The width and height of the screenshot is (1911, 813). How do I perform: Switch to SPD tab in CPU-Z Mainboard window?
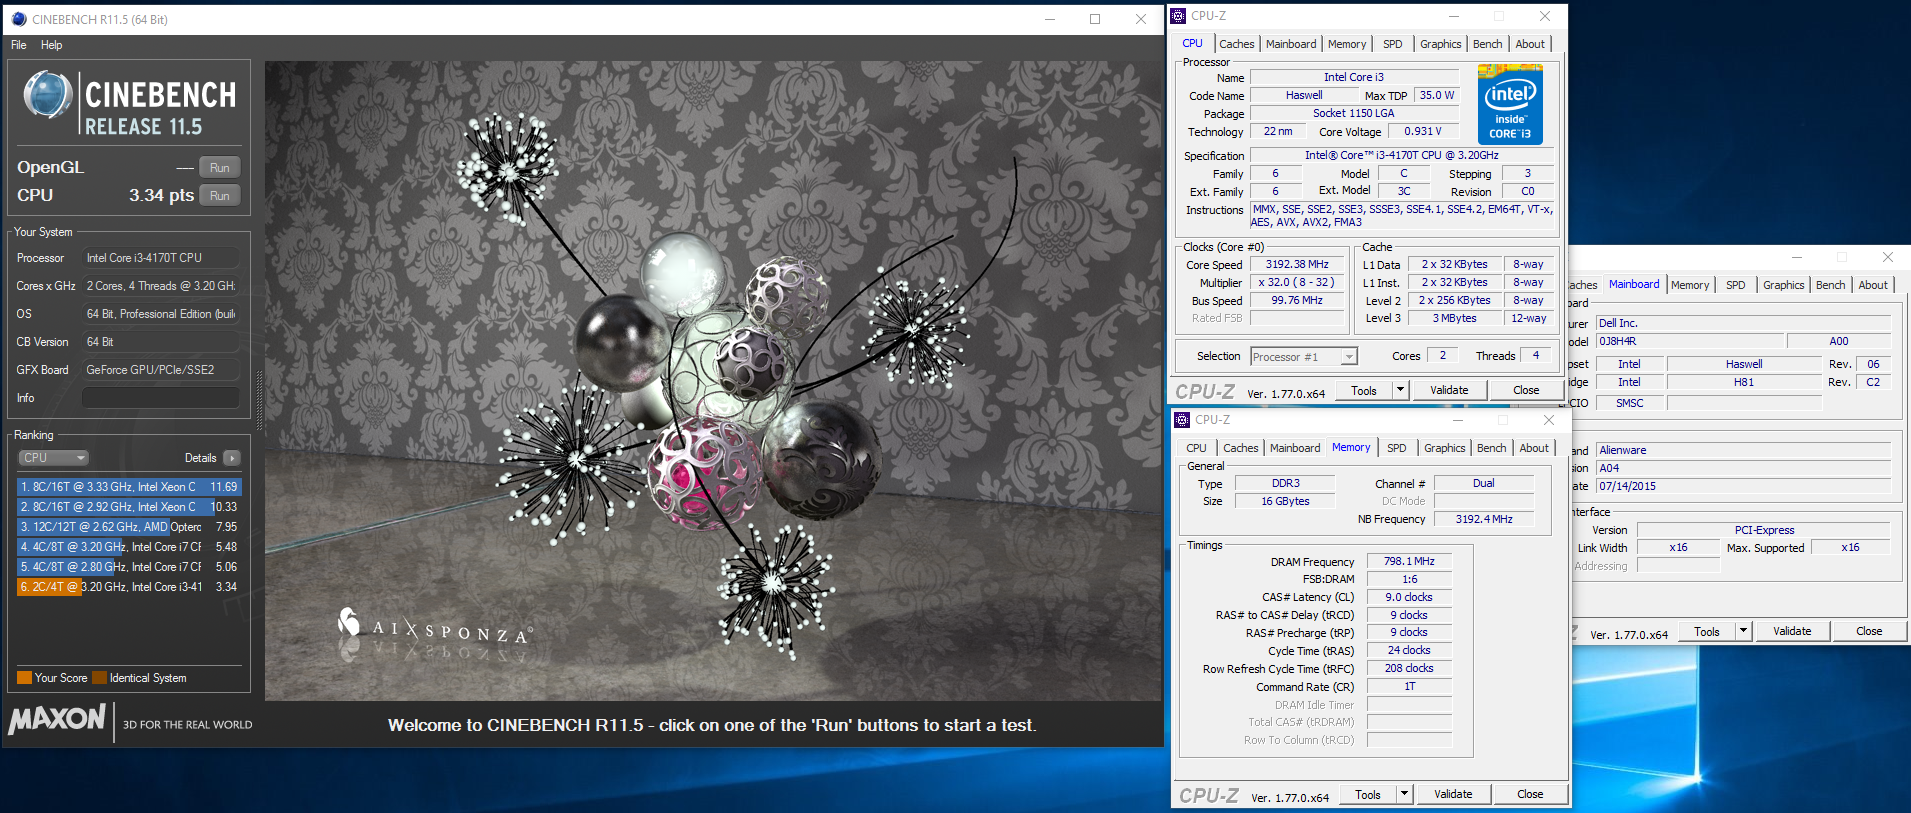[1735, 285]
